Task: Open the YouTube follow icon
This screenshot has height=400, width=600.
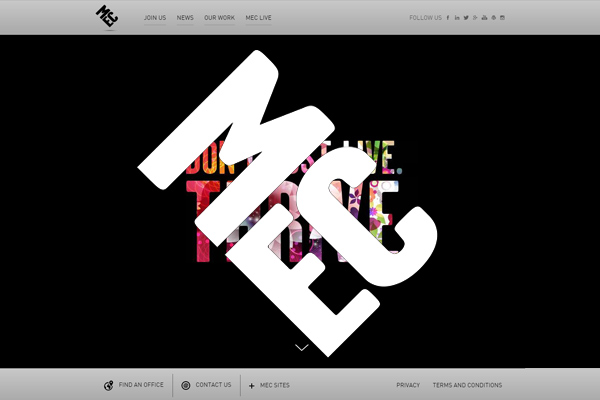Action: (484, 18)
